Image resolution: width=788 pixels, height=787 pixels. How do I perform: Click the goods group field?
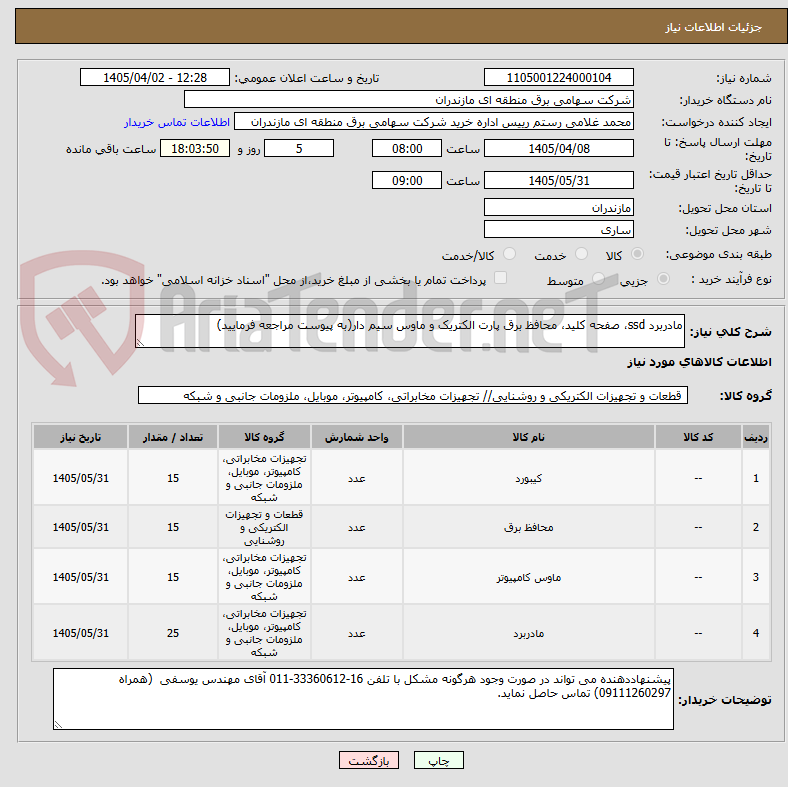(x=413, y=395)
